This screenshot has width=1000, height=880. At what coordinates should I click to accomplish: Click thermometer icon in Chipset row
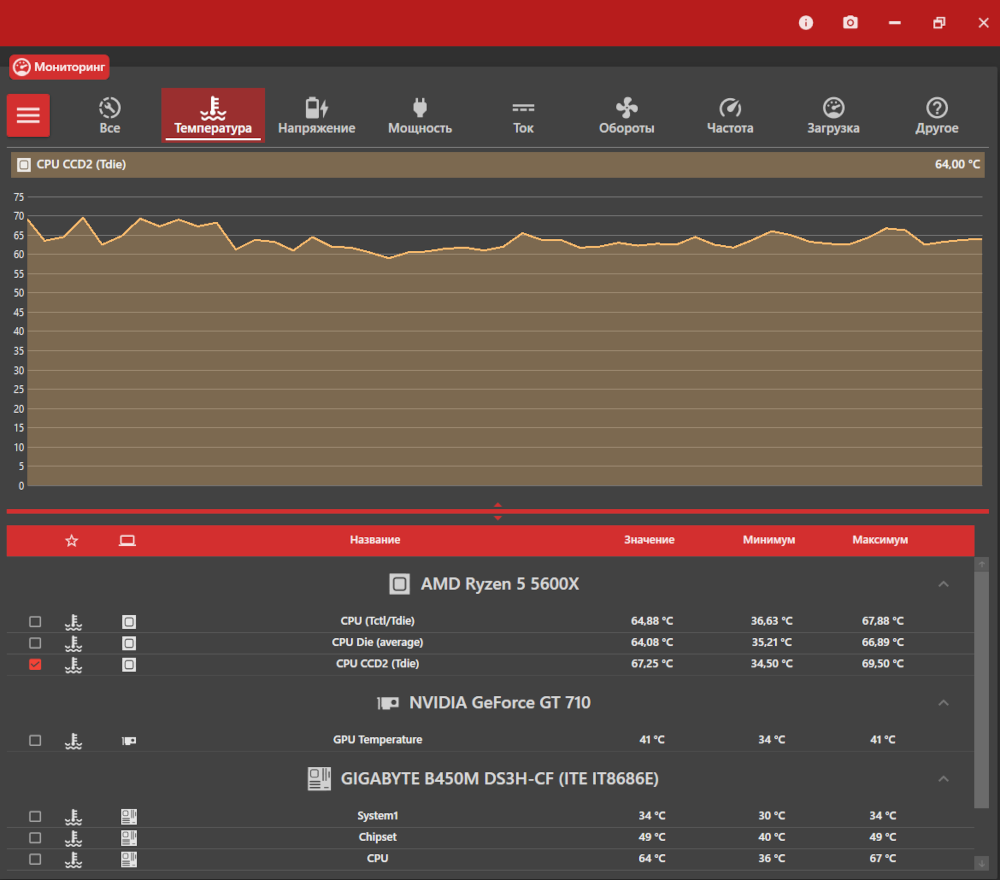pyautogui.click(x=73, y=838)
